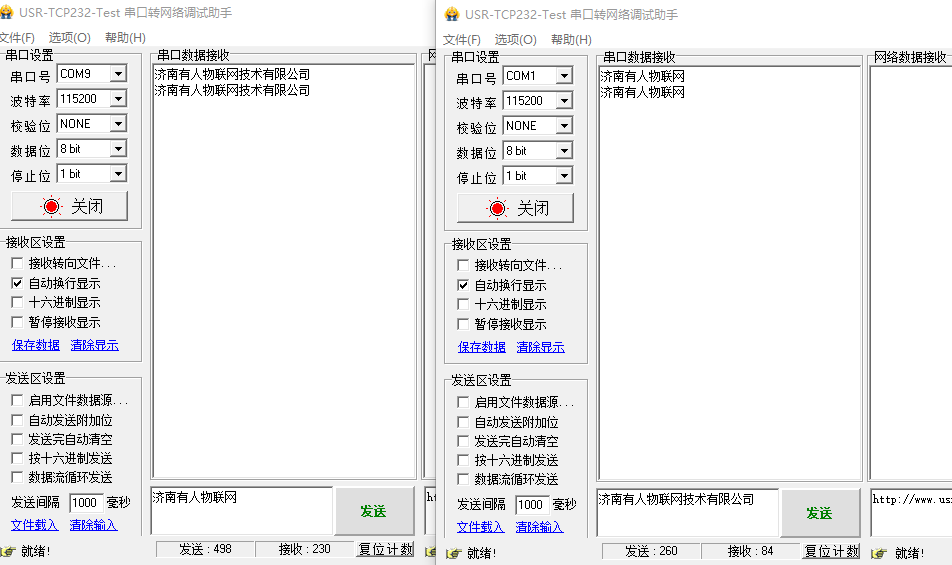This screenshot has height=565, width=952.
Task: Open the 文件(F) menu in the right window
Action: (x=463, y=39)
